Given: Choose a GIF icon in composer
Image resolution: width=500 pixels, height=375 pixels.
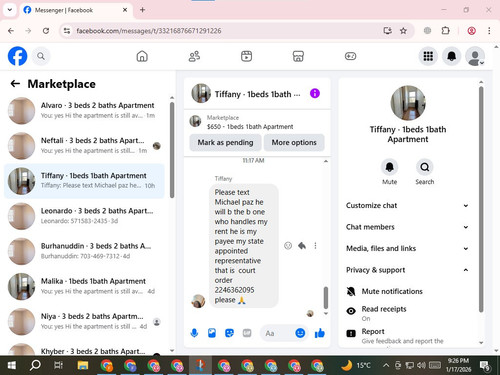Looking at the screenshot, I should tap(247, 333).
